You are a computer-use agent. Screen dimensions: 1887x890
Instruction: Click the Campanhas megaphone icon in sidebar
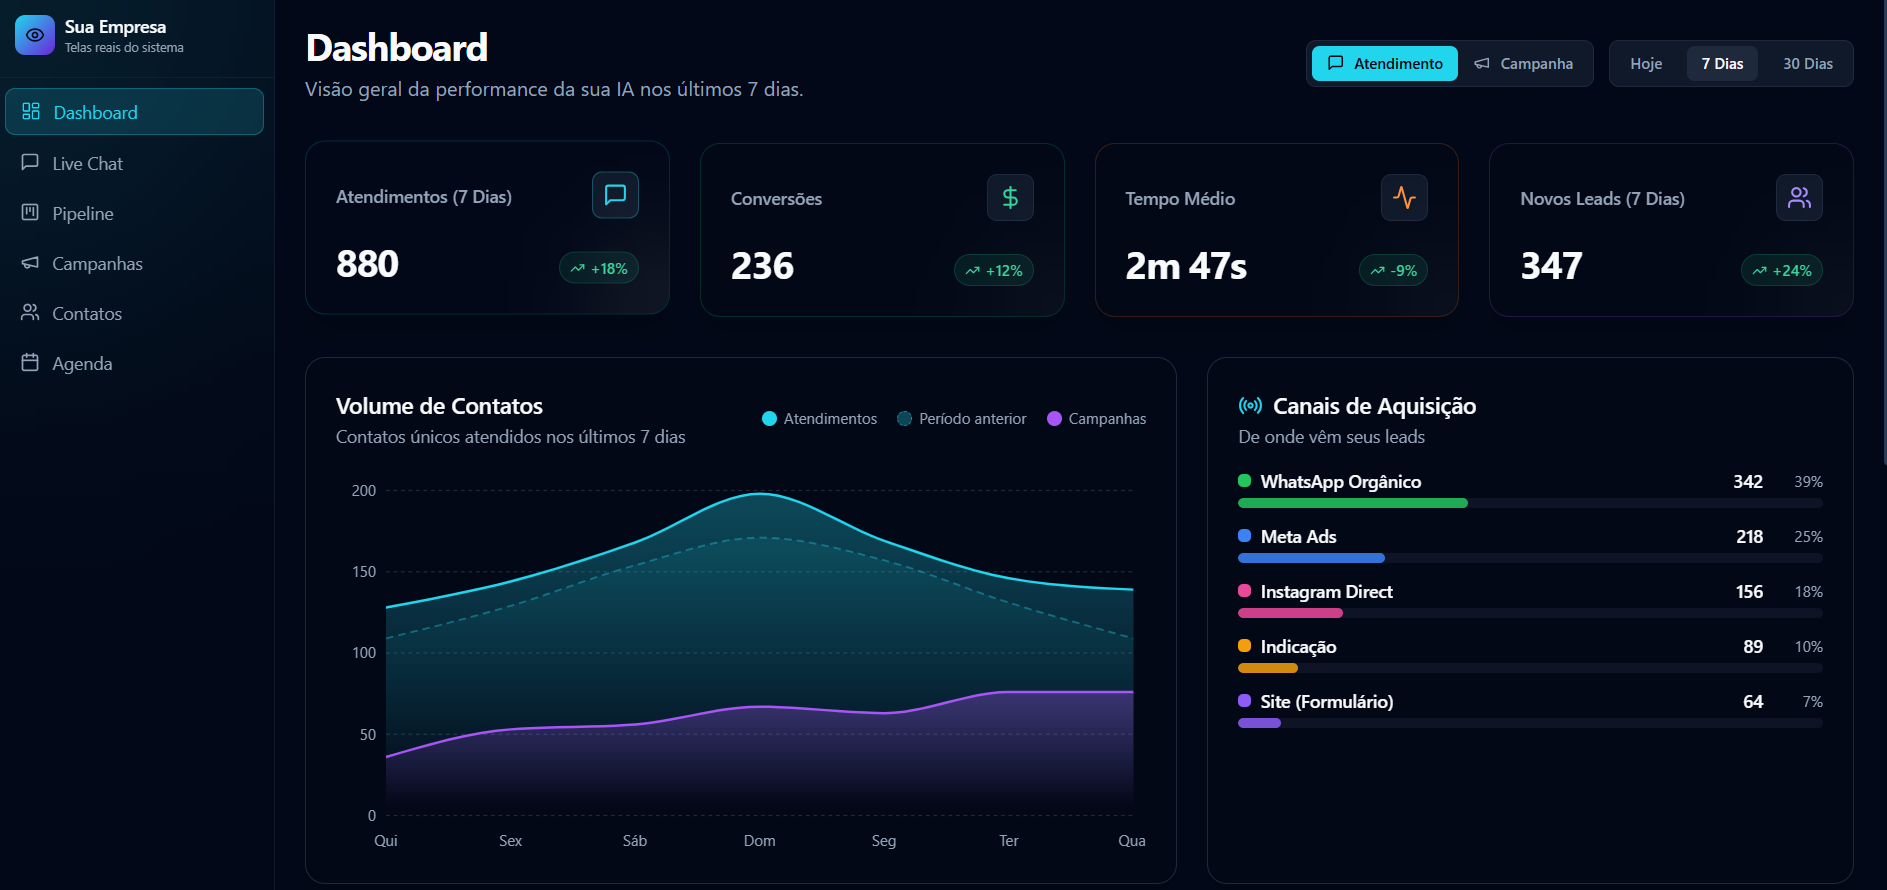30,262
